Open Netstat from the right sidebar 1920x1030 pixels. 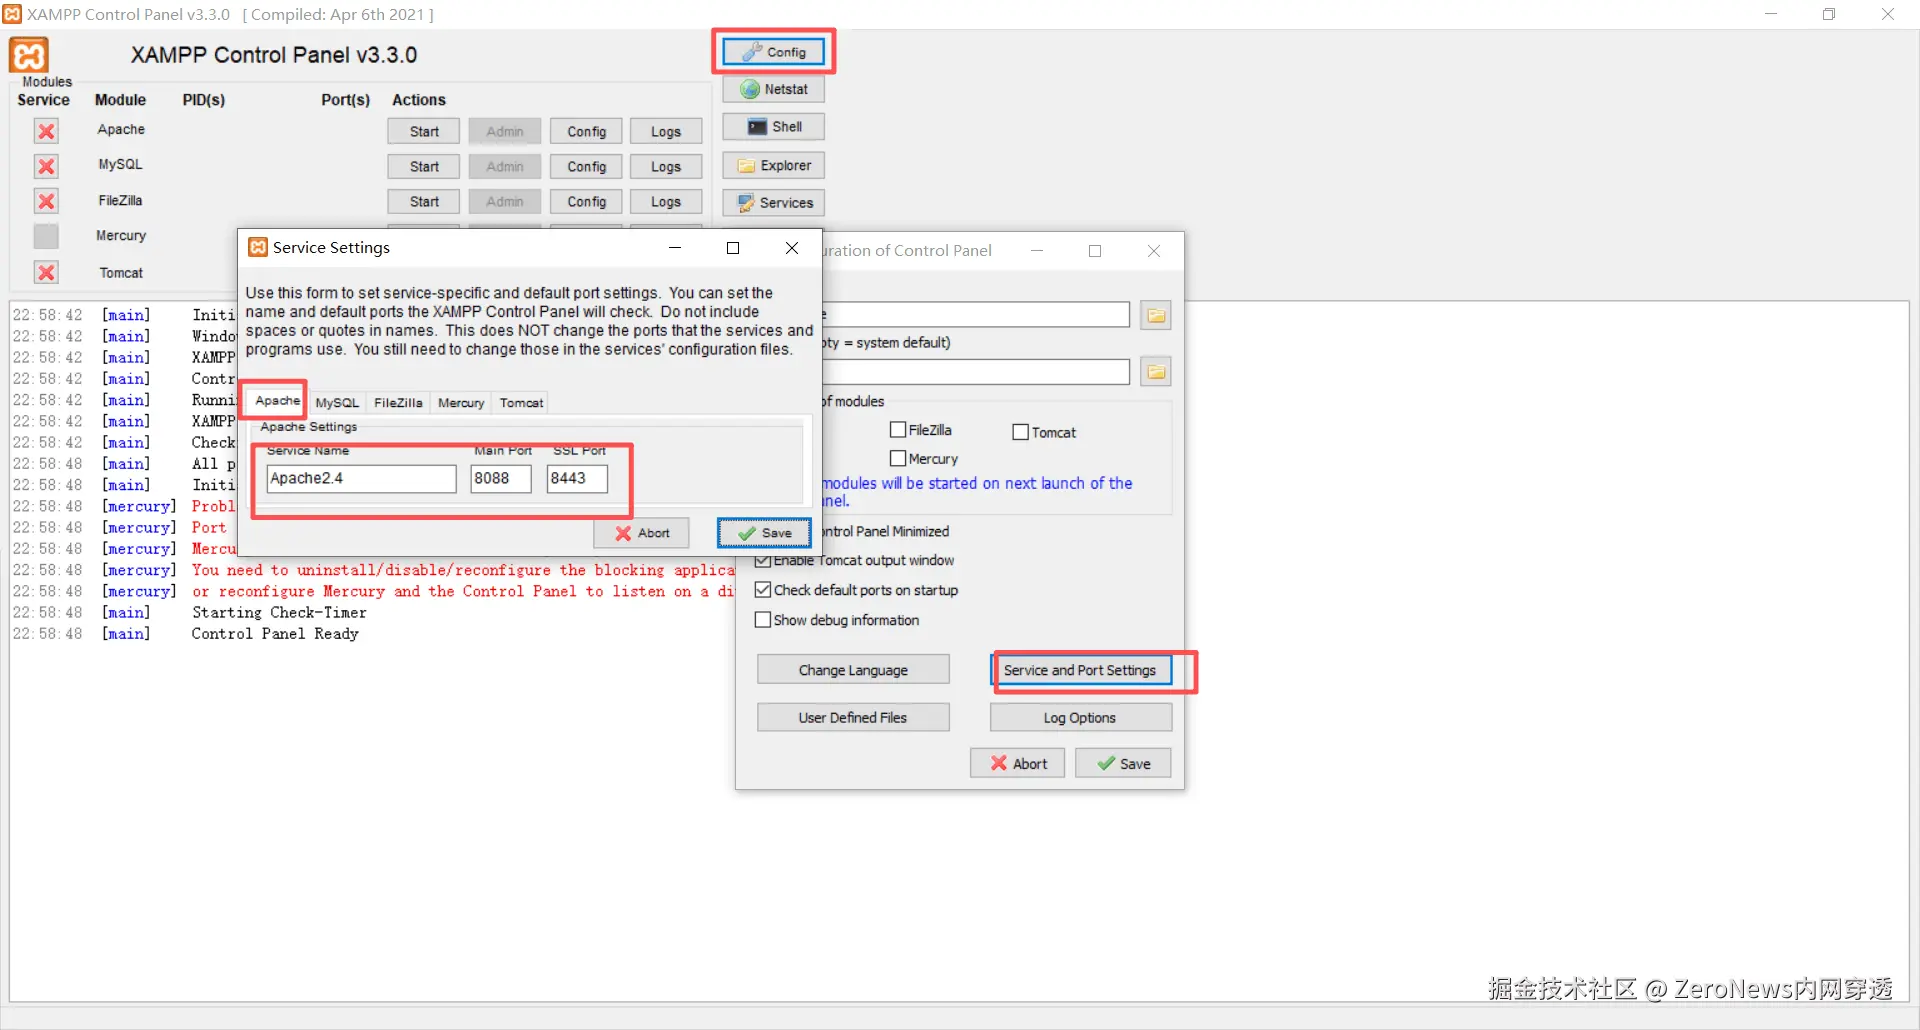click(774, 89)
